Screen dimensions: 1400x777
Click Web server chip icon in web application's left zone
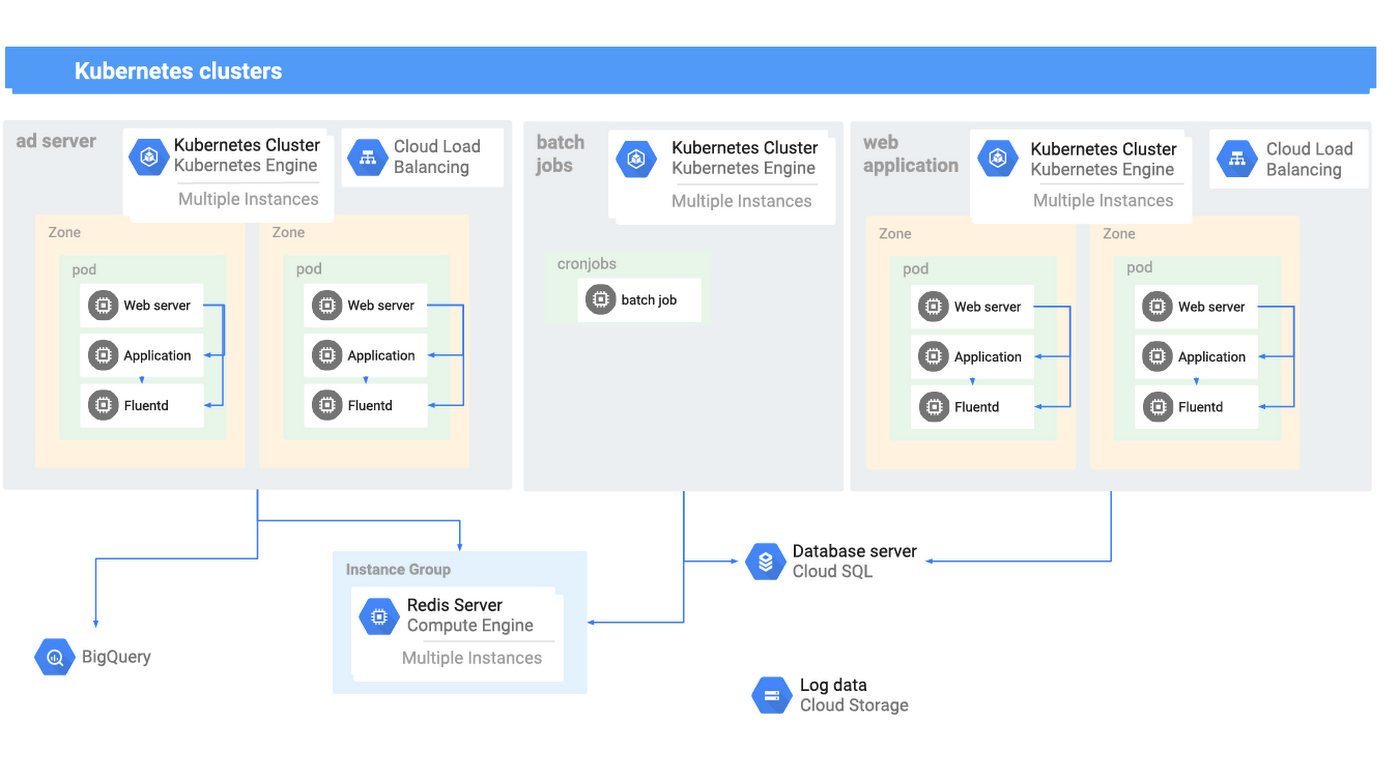click(934, 306)
